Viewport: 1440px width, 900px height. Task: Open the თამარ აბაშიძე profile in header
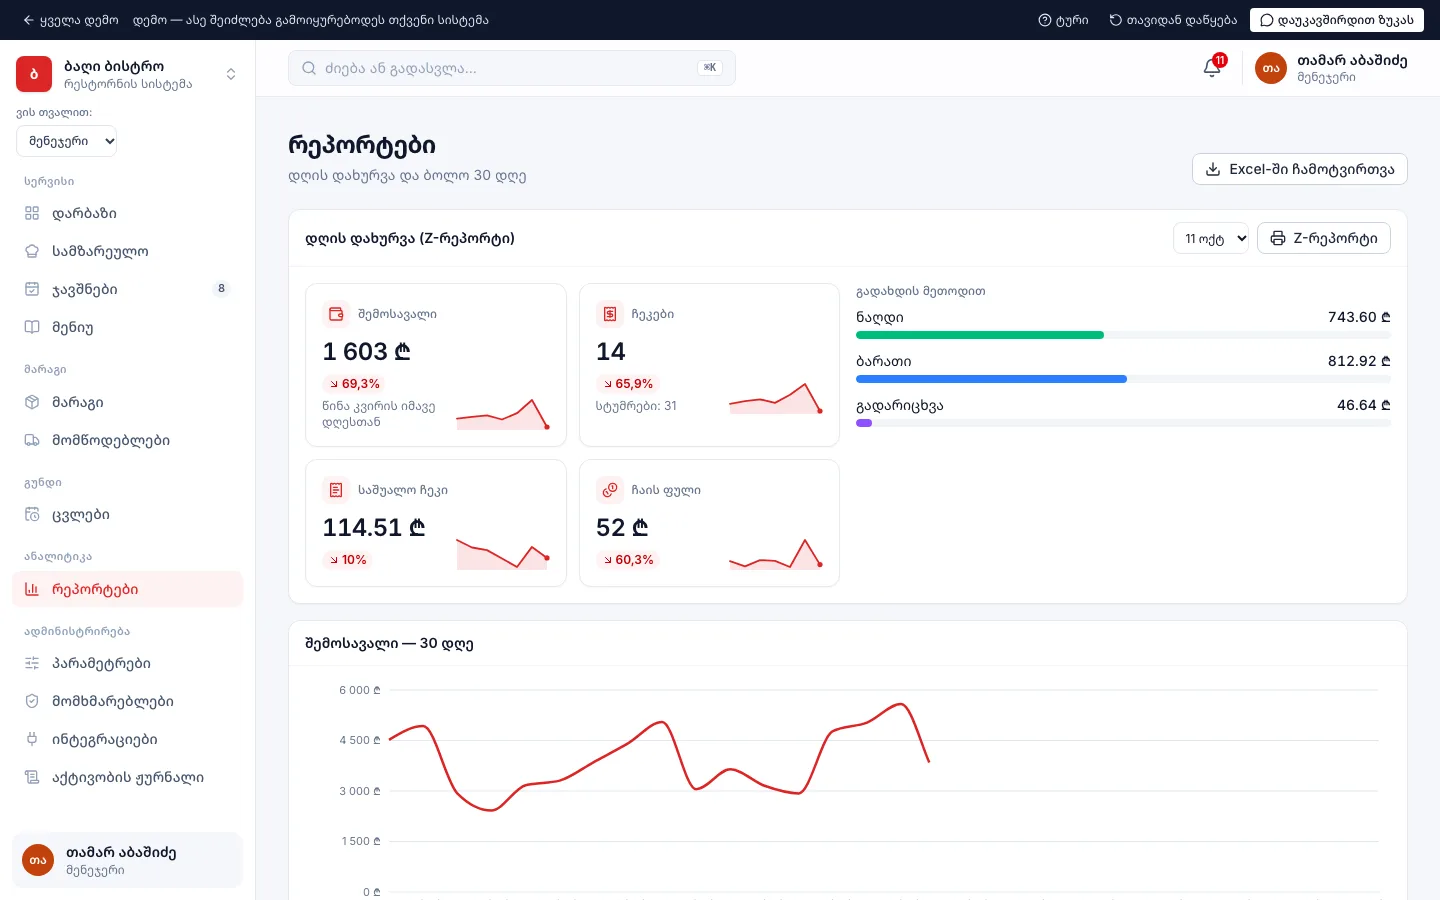(1331, 68)
